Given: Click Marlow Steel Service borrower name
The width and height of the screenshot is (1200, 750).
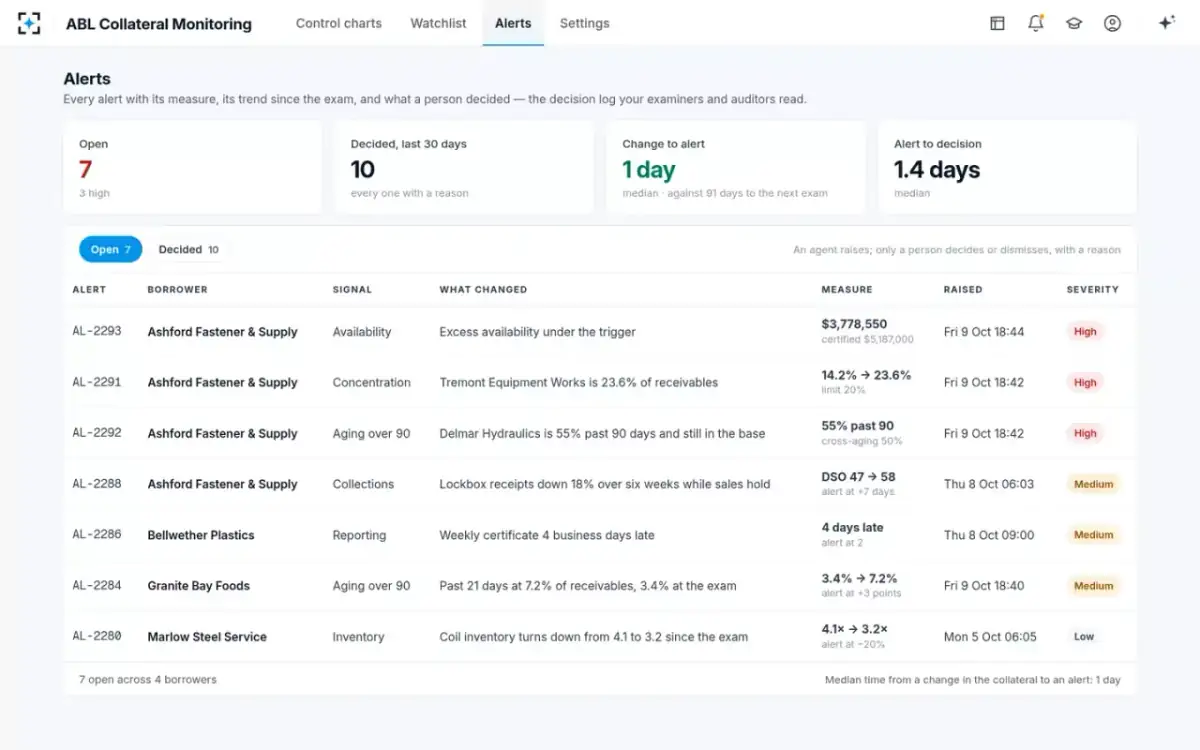Looking at the screenshot, I should pyautogui.click(x=207, y=637).
